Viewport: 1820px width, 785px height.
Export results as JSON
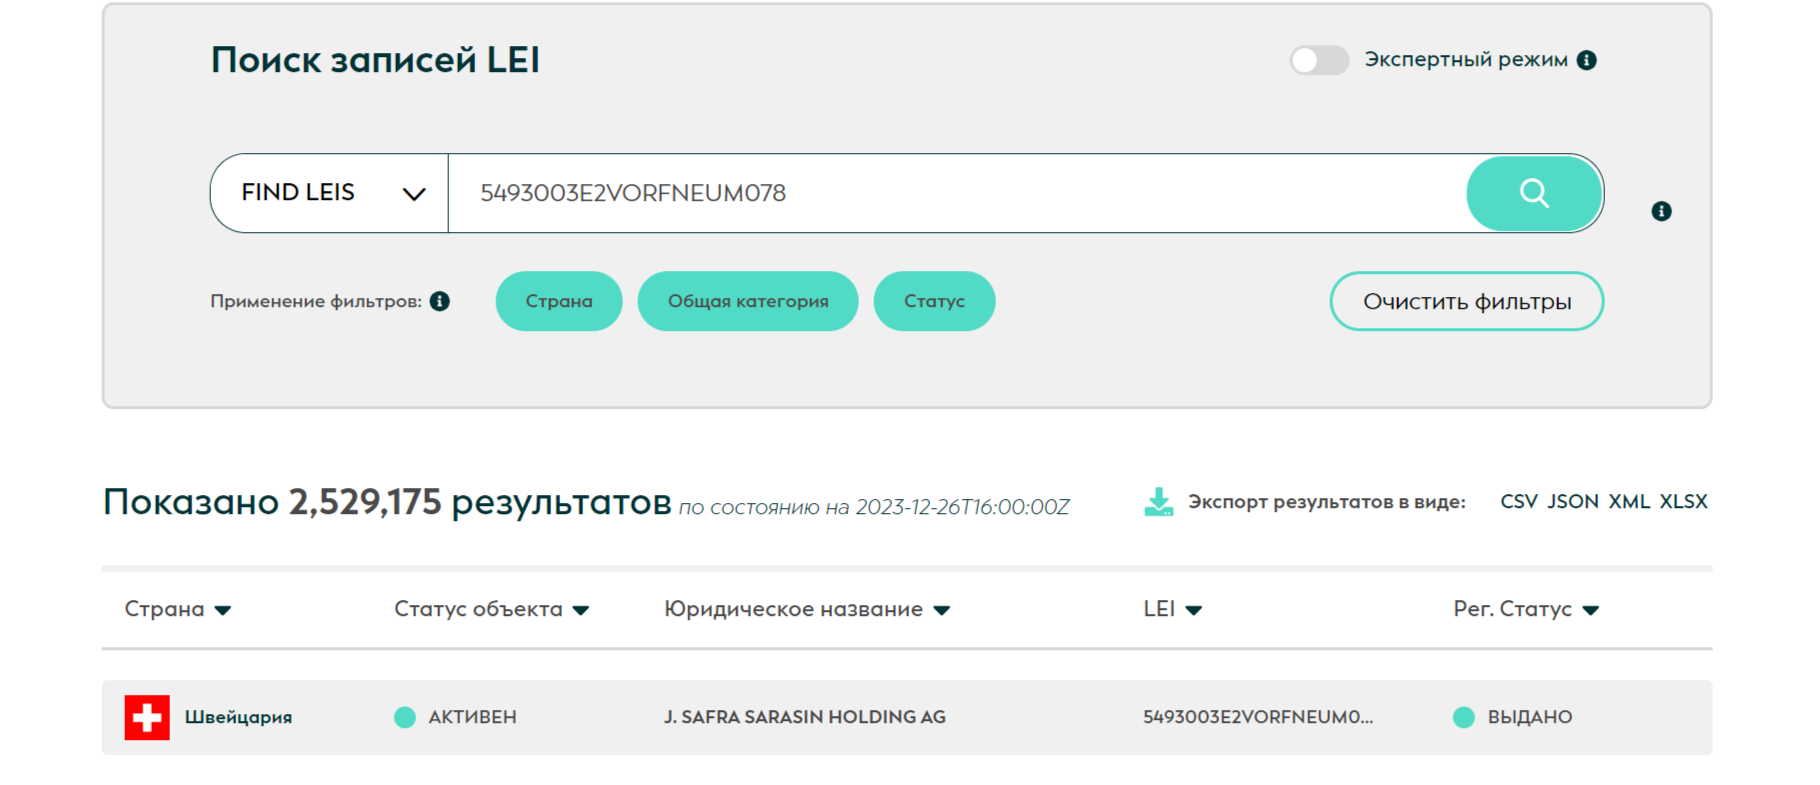coord(1573,501)
